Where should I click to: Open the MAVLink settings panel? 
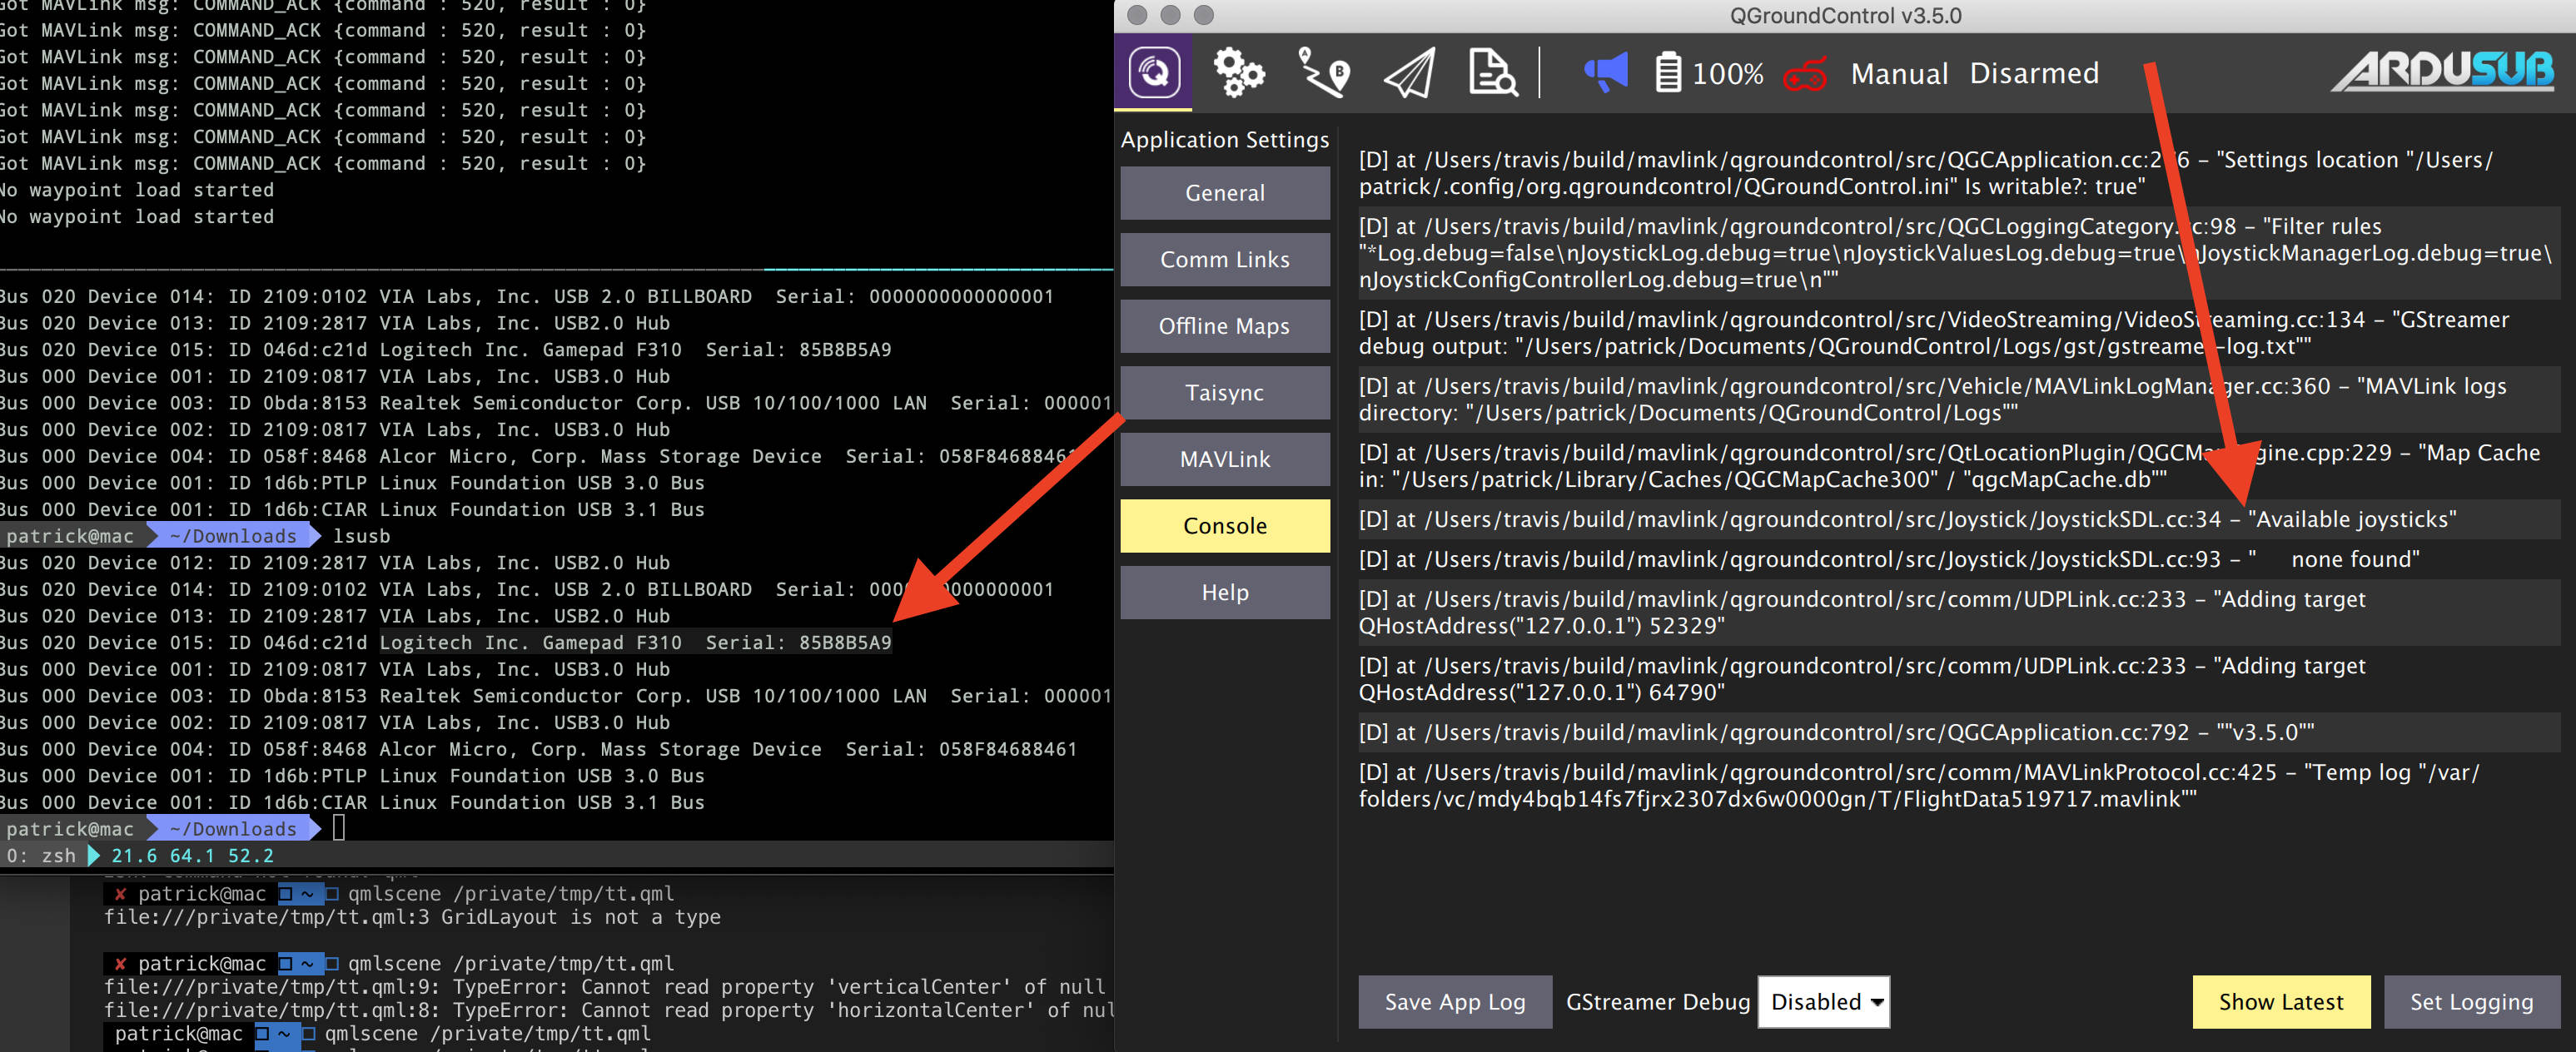point(1225,459)
